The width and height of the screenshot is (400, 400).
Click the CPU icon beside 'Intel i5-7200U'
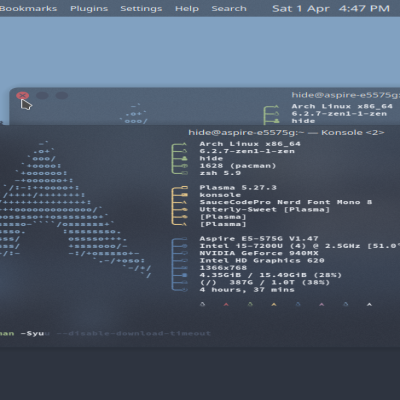click(185, 246)
